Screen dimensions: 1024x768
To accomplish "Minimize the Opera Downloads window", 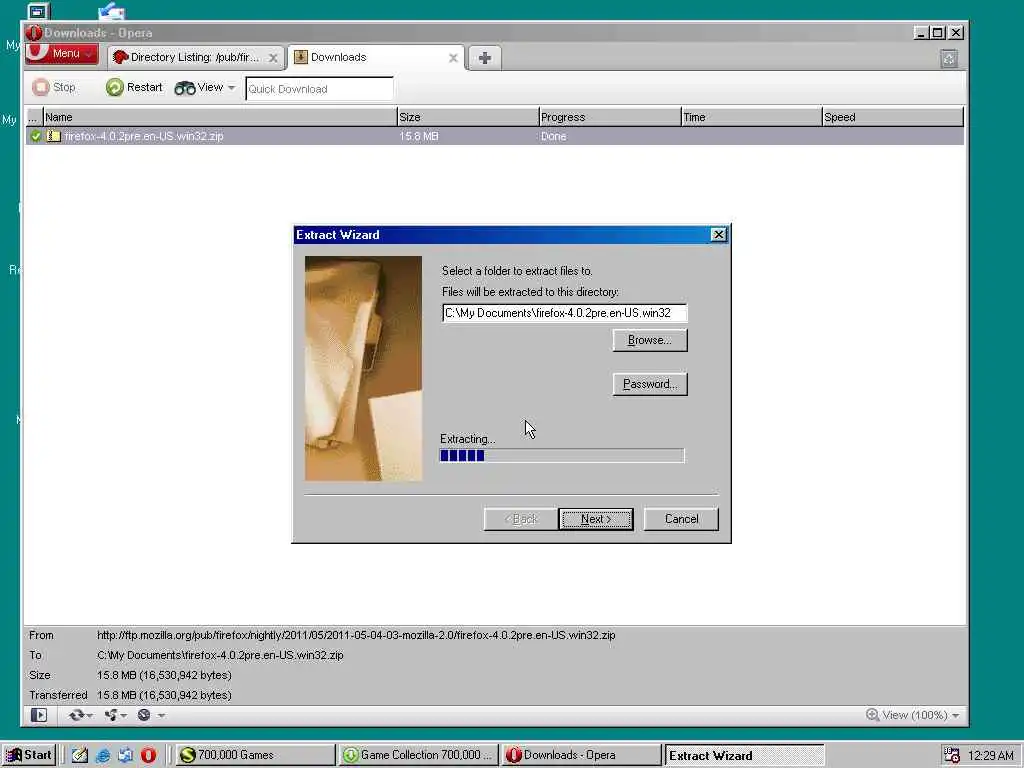I will click(x=921, y=33).
